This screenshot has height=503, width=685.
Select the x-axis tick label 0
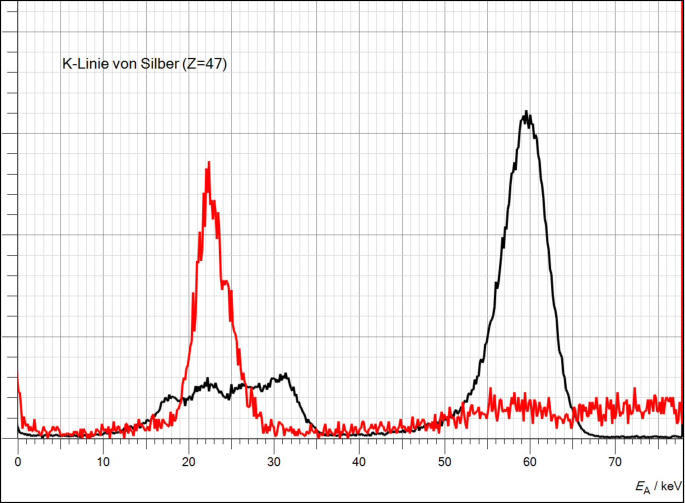tap(18, 462)
